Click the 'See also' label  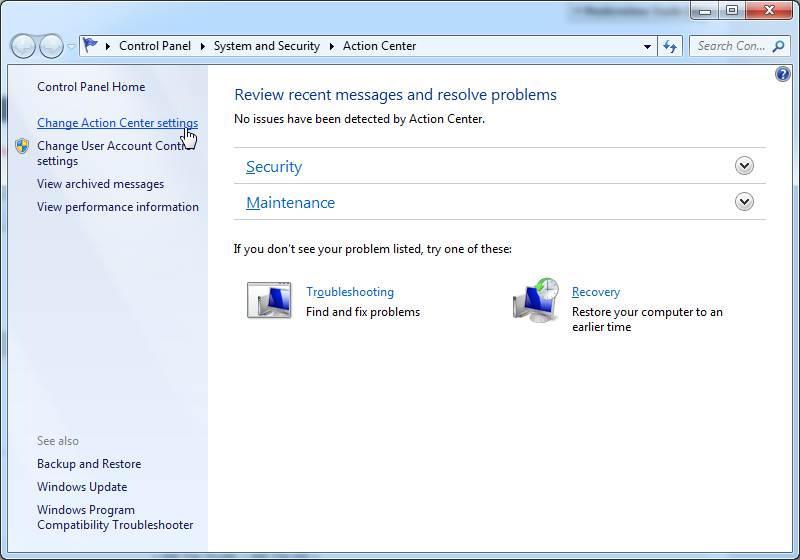(x=58, y=441)
